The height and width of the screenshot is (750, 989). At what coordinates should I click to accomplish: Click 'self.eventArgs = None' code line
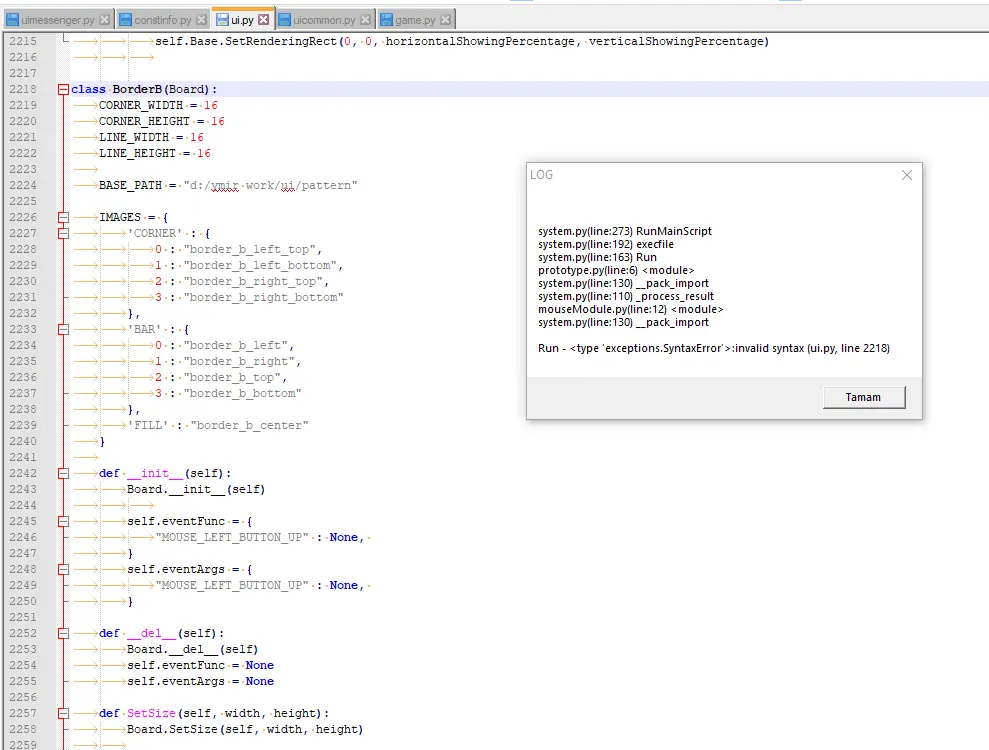pos(200,681)
